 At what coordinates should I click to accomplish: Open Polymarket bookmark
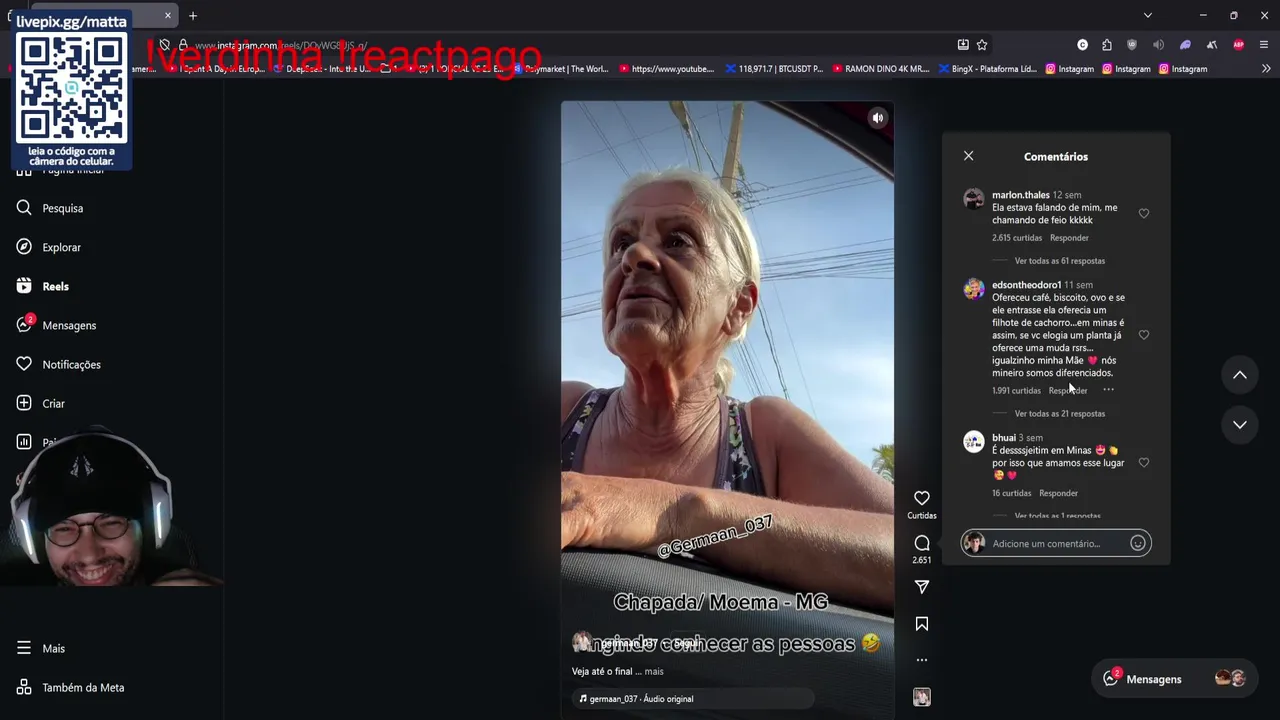pyautogui.click(x=561, y=69)
